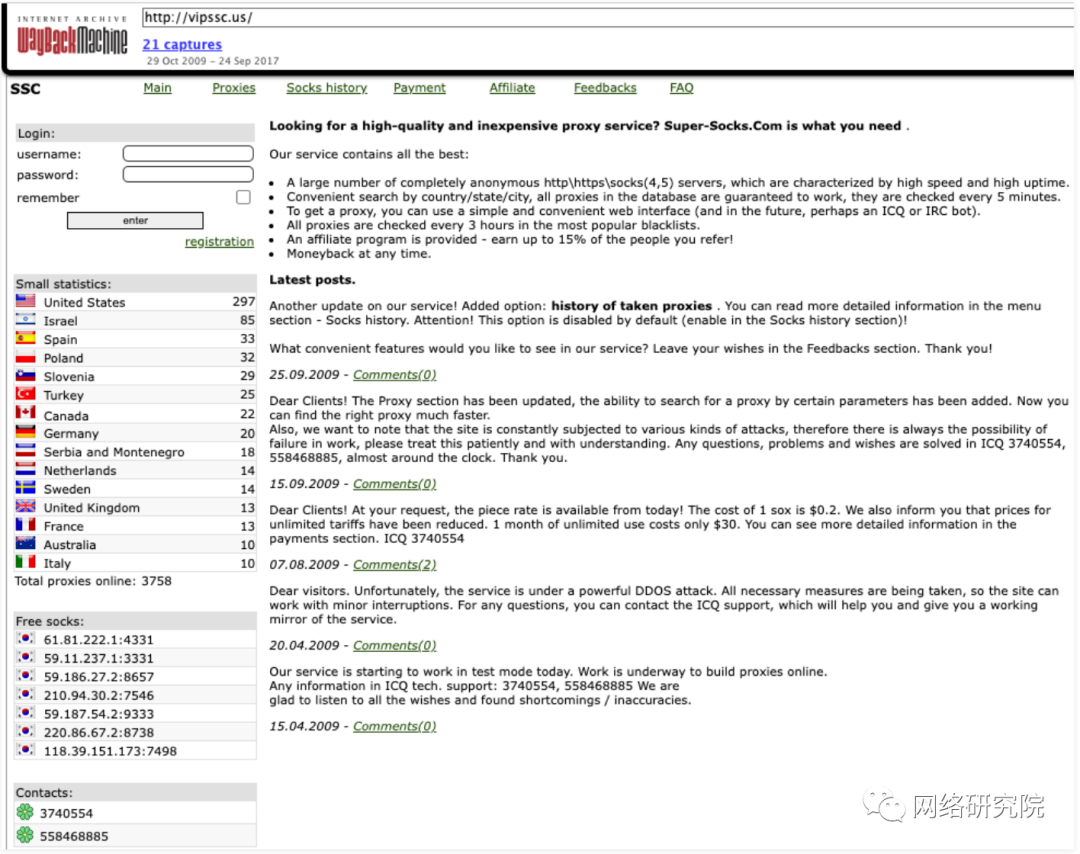This screenshot has height=854, width=1080.
Task: Open the Socks history menu item
Action: 326,88
